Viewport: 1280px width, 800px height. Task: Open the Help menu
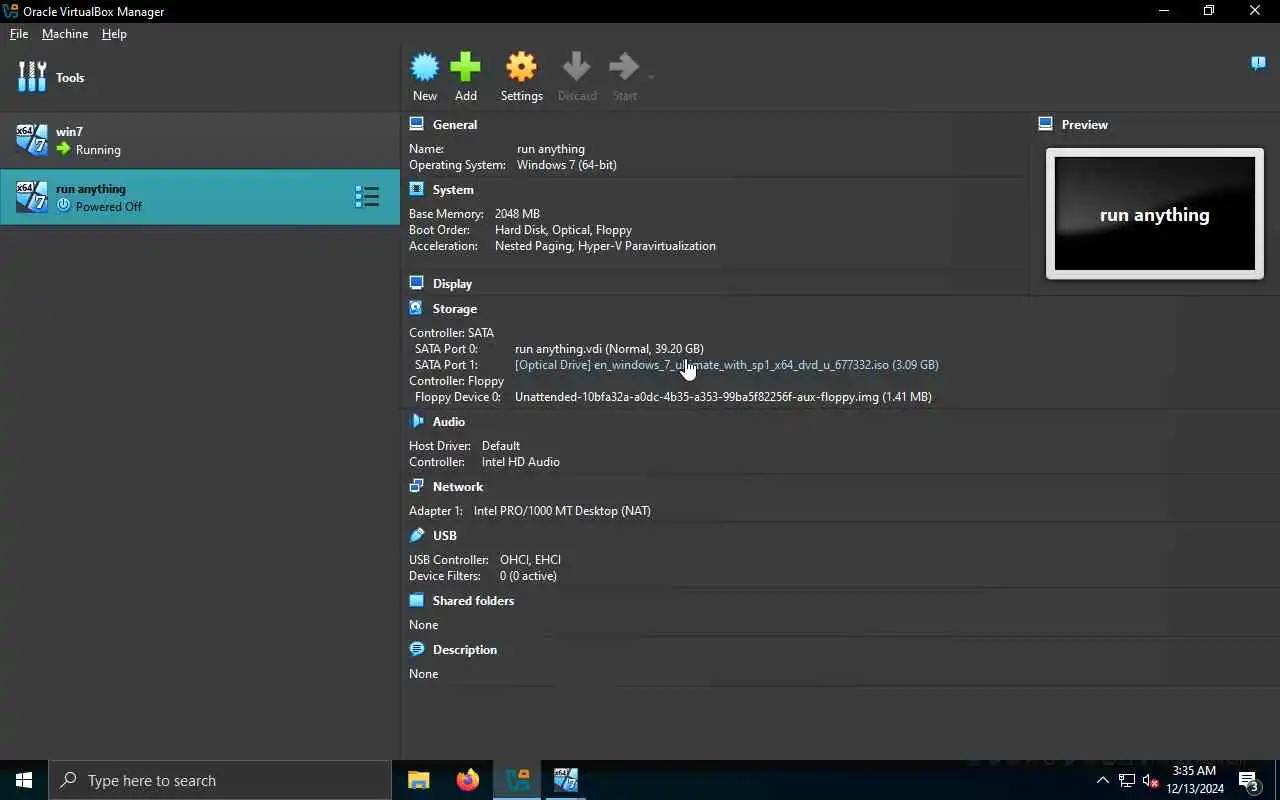pos(114,34)
